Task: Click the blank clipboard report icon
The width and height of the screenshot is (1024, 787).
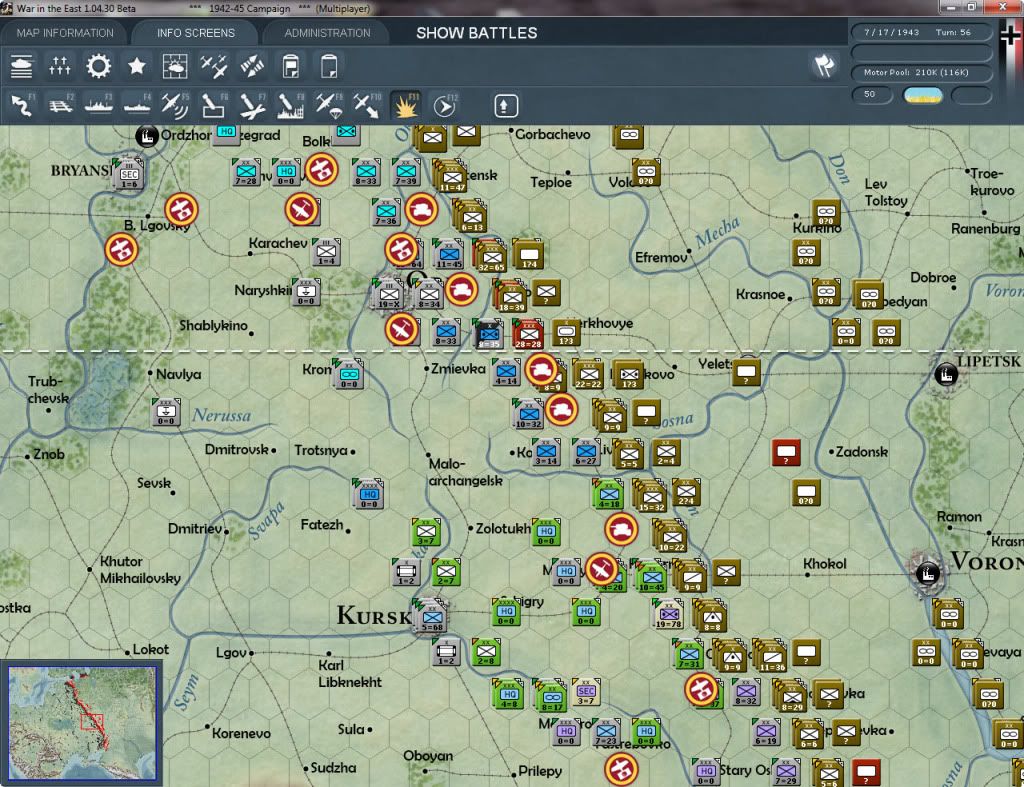Action: (x=329, y=67)
